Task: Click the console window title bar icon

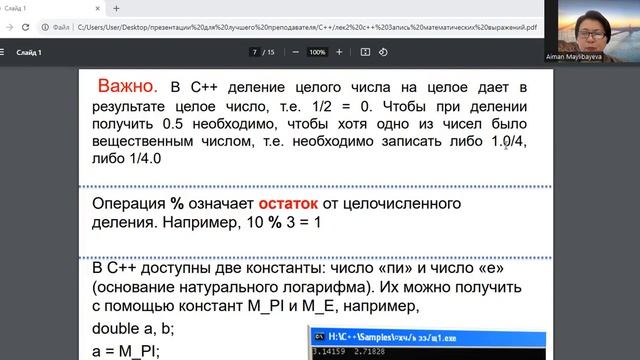Action: tap(320, 337)
